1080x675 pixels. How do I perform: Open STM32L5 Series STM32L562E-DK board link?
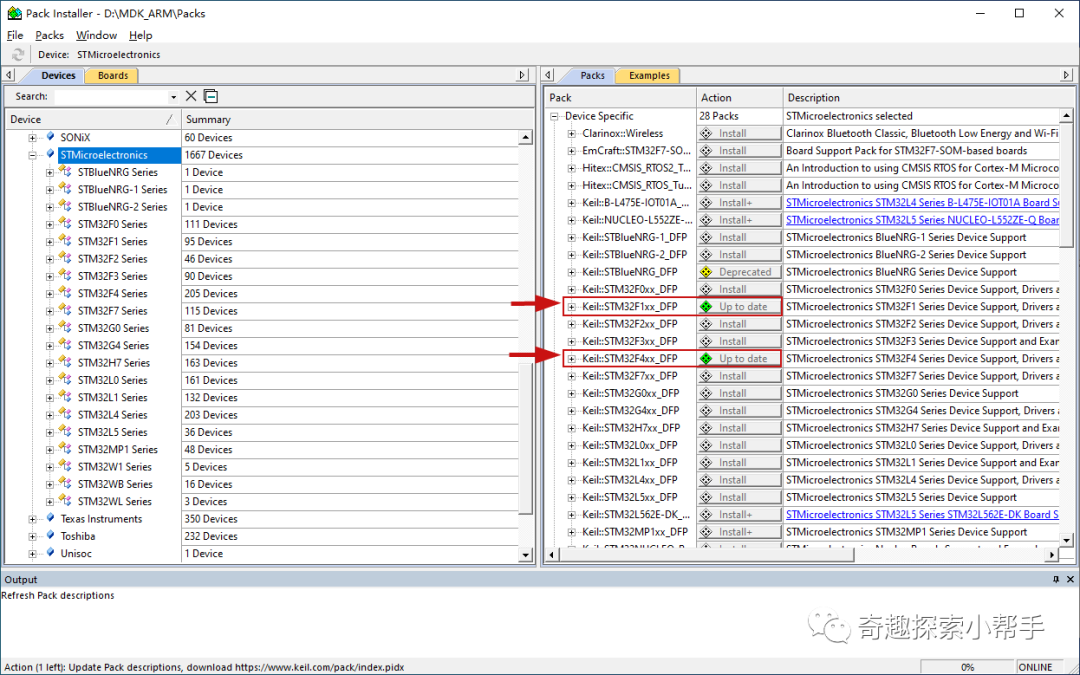pyautogui.click(x=922, y=515)
